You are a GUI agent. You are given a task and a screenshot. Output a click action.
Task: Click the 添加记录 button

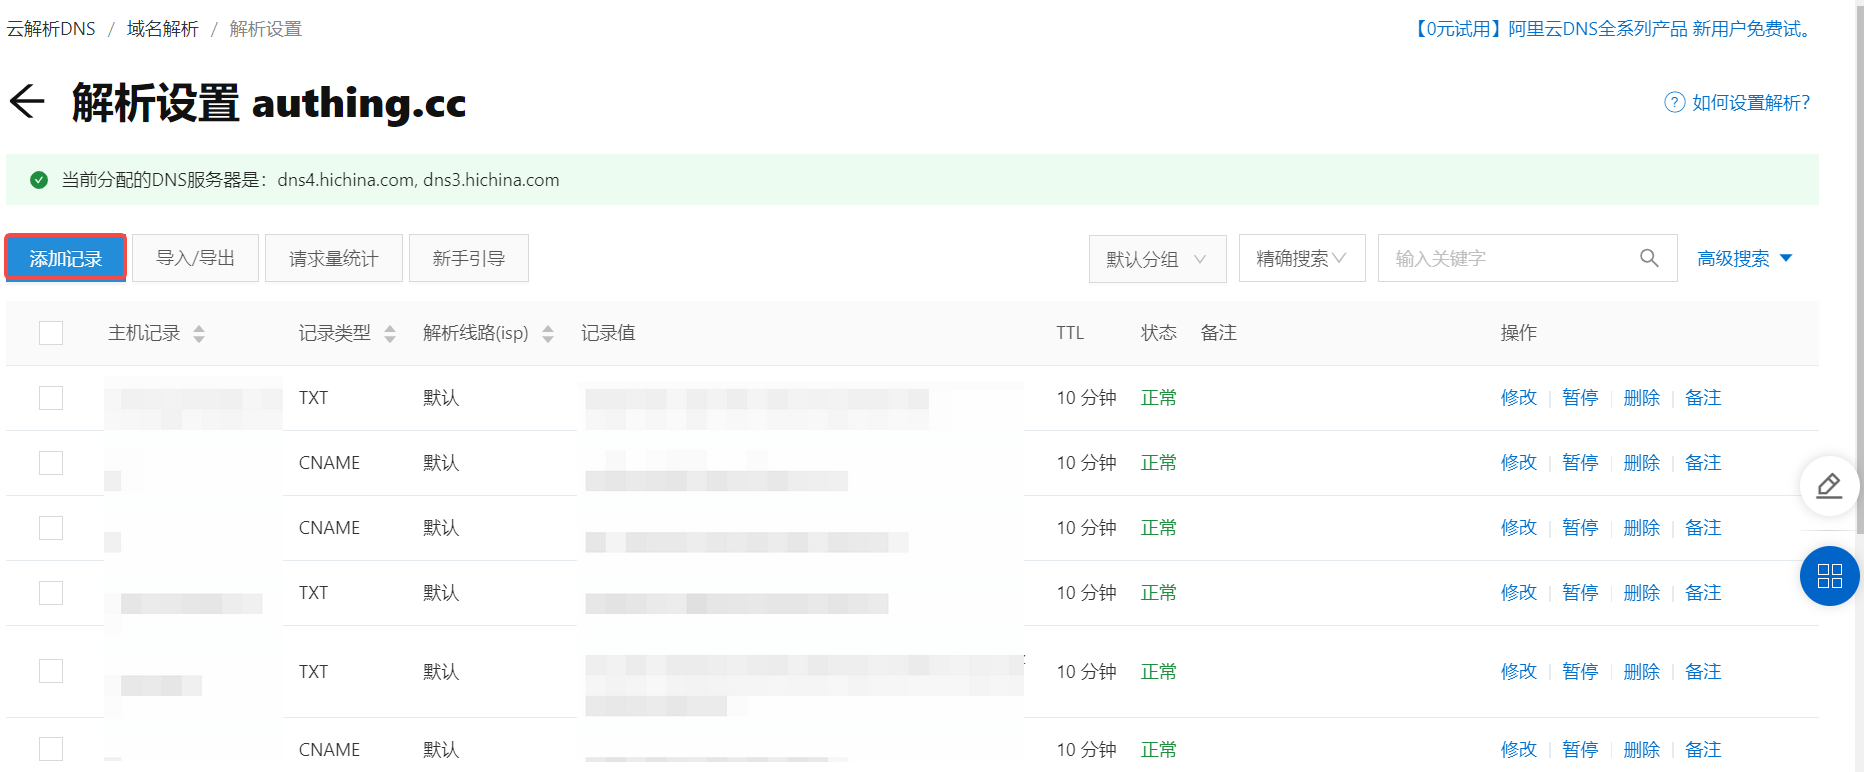(x=66, y=259)
